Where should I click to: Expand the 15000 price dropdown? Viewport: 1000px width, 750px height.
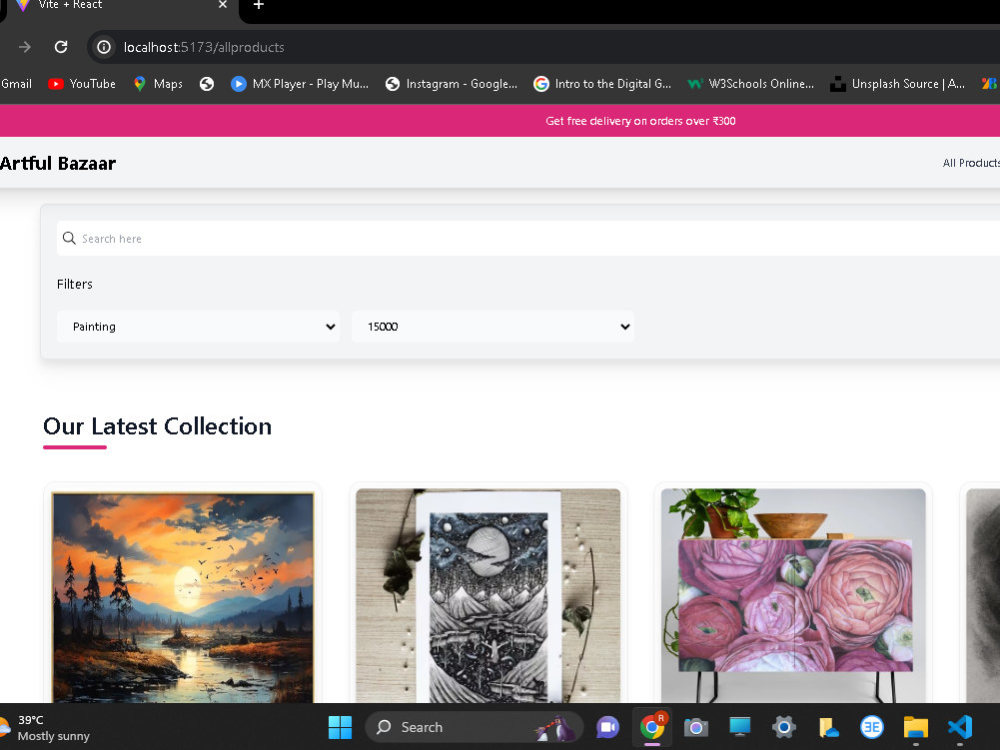[492, 327]
